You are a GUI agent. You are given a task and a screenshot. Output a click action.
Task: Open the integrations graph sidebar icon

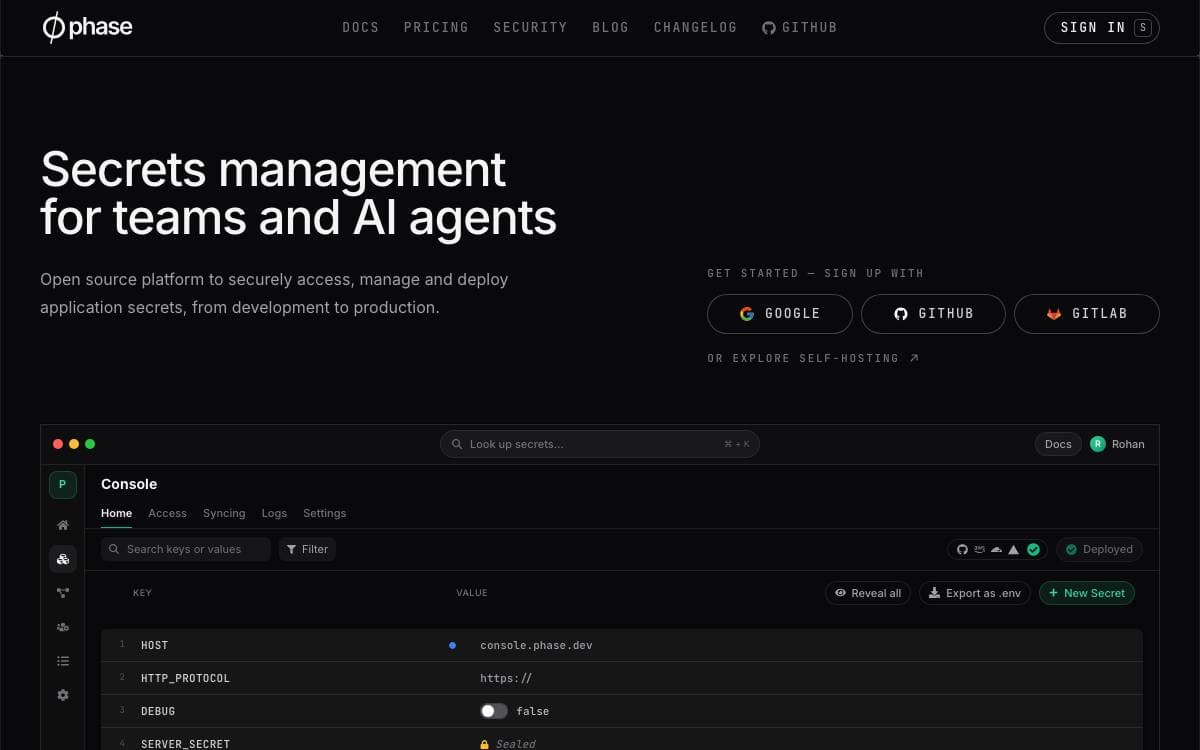tap(63, 593)
